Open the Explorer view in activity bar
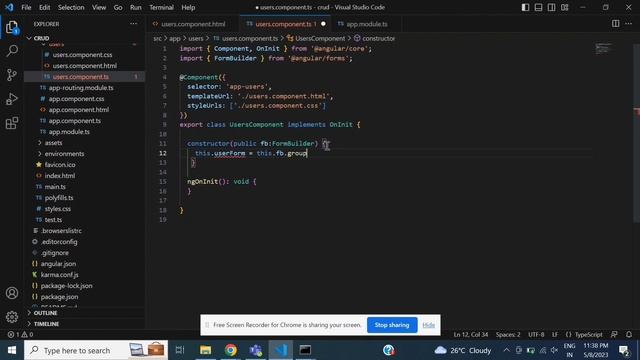This screenshot has width=640, height=360. point(12,27)
